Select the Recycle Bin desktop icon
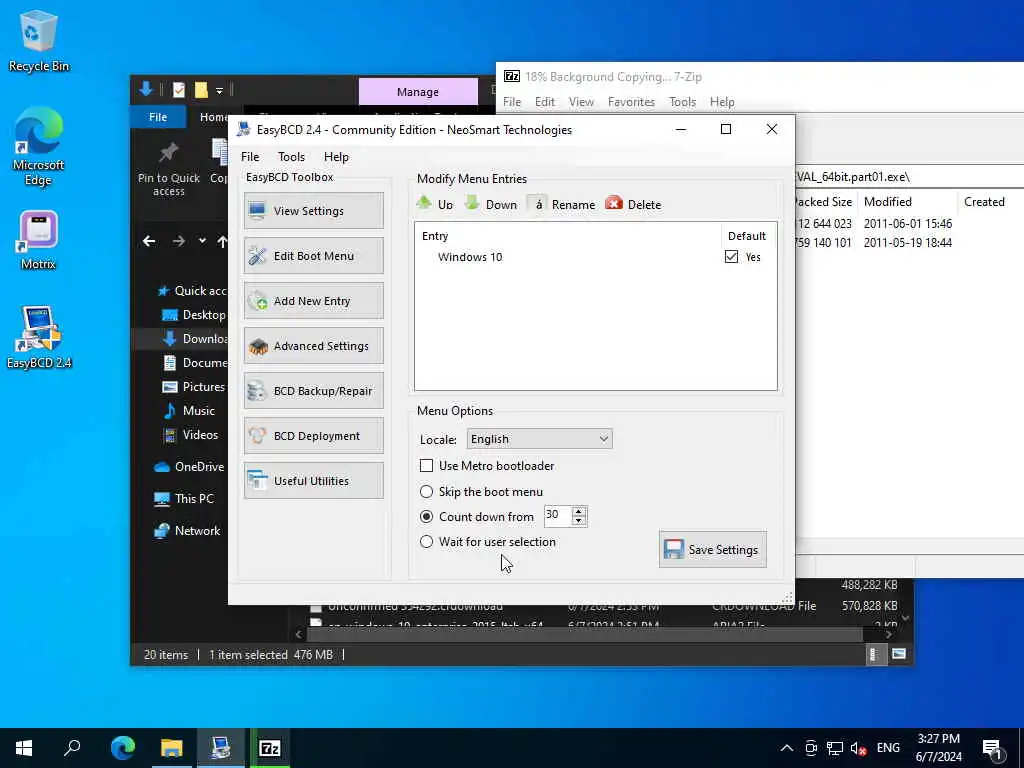This screenshot has height=768, width=1024. tap(38, 40)
